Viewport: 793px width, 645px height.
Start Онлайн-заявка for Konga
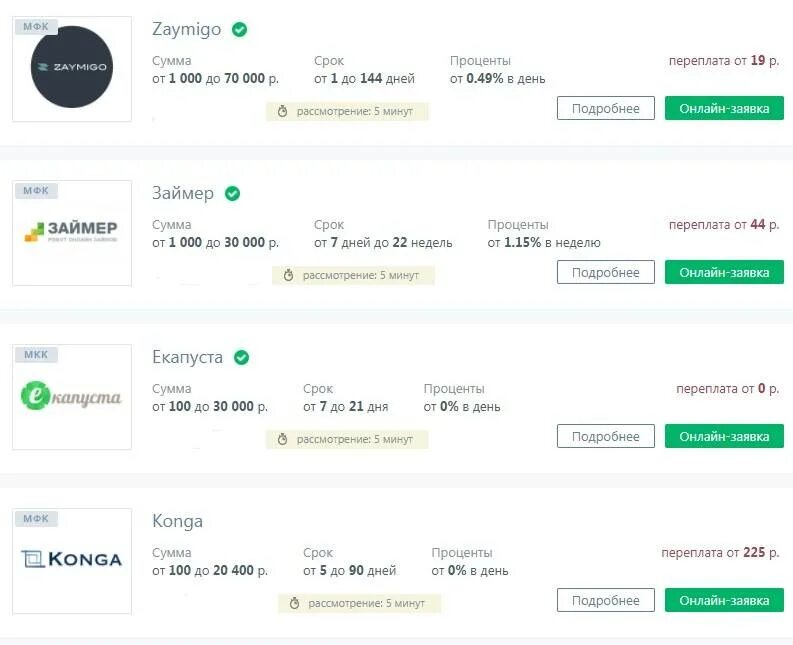pyautogui.click(x=724, y=600)
